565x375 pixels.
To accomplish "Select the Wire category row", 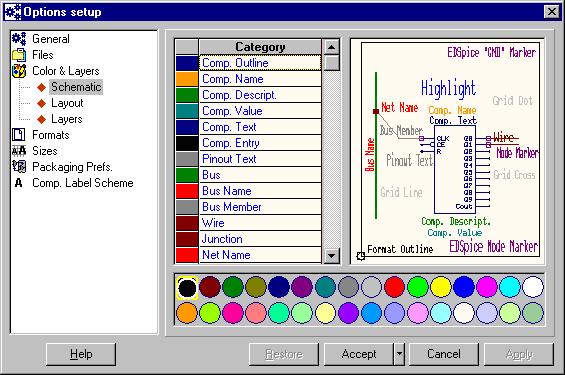I will click(260, 223).
